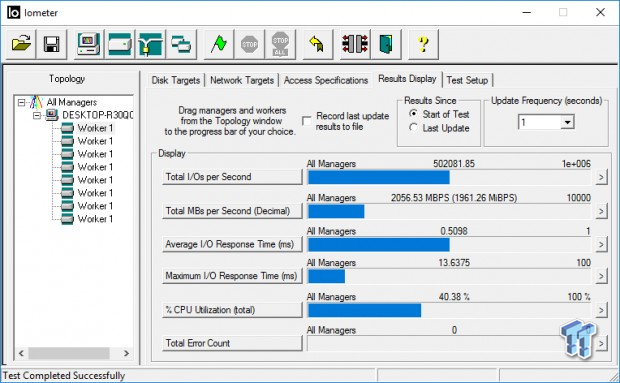Select the All Managers tree icon

click(x=36, y=102)
